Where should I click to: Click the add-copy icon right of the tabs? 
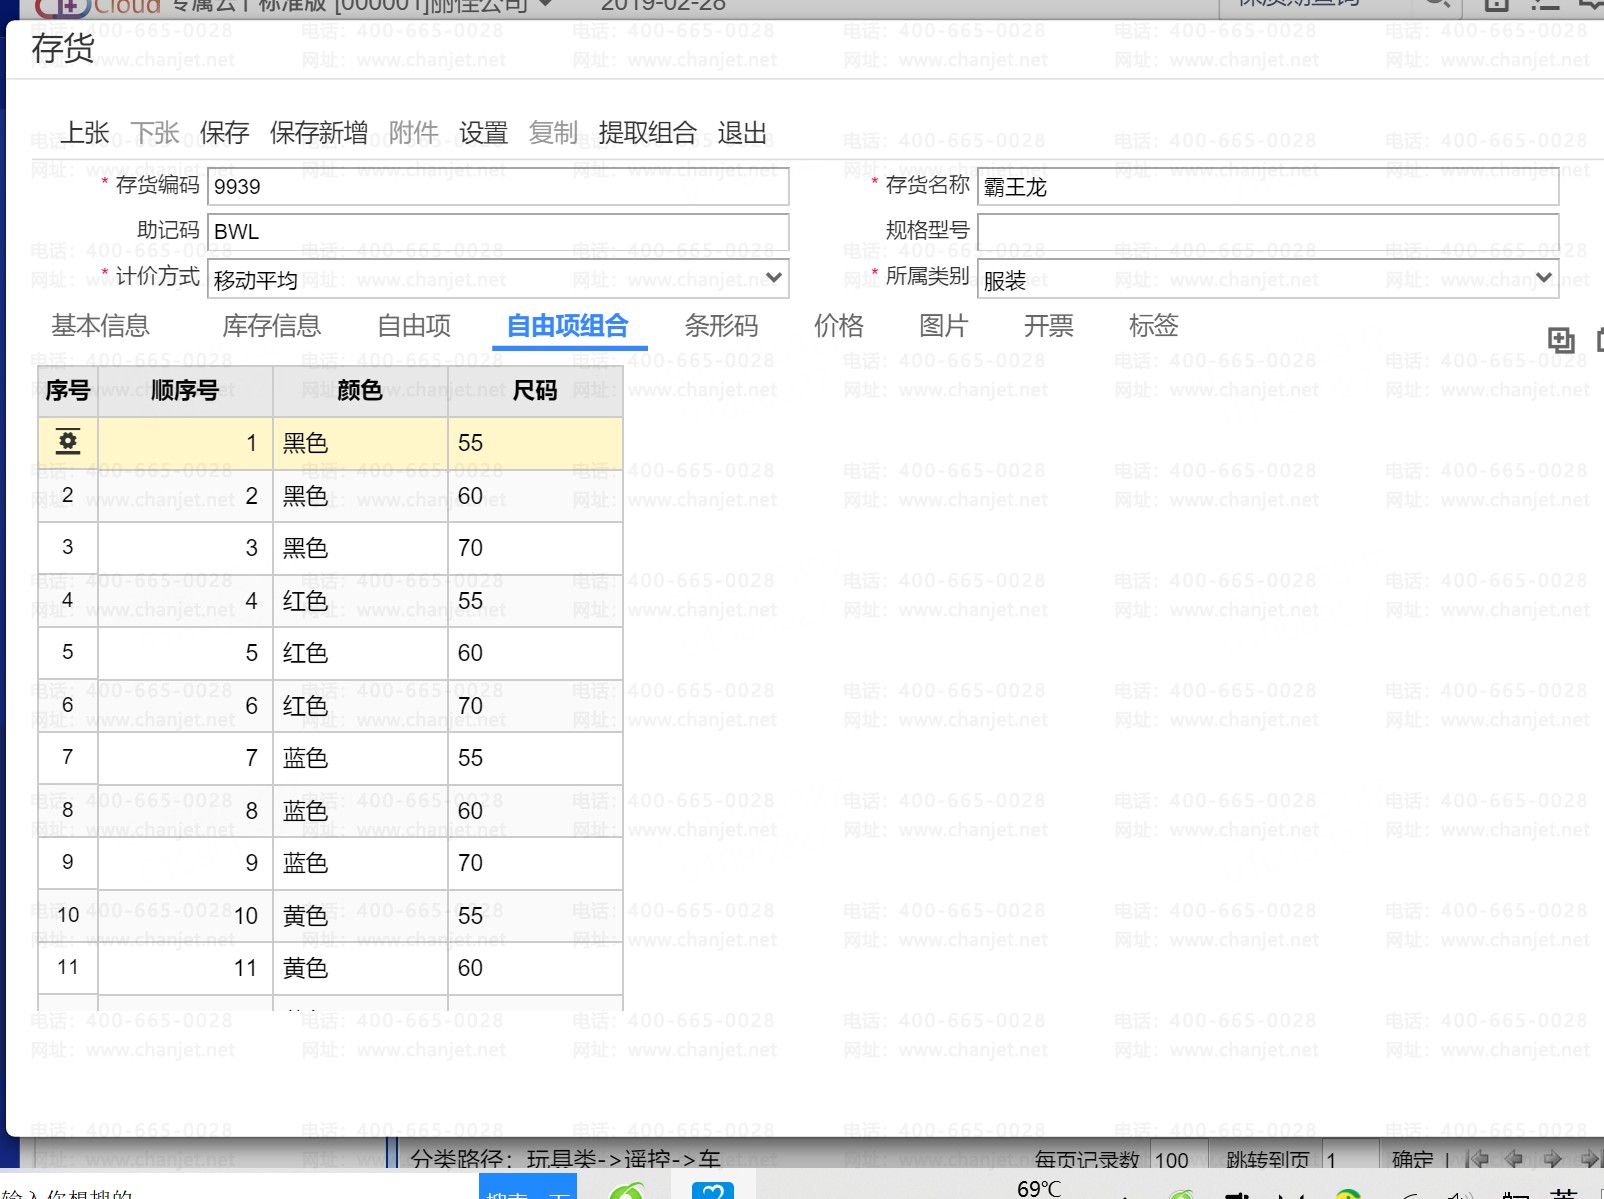(x=1560, y=340)
